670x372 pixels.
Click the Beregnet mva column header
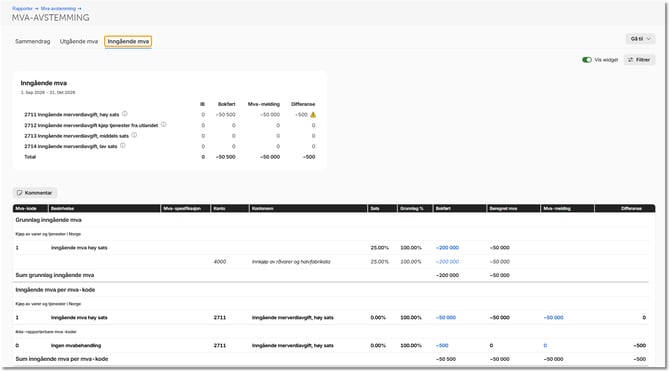pyautogui.click(x=513, y=208)
